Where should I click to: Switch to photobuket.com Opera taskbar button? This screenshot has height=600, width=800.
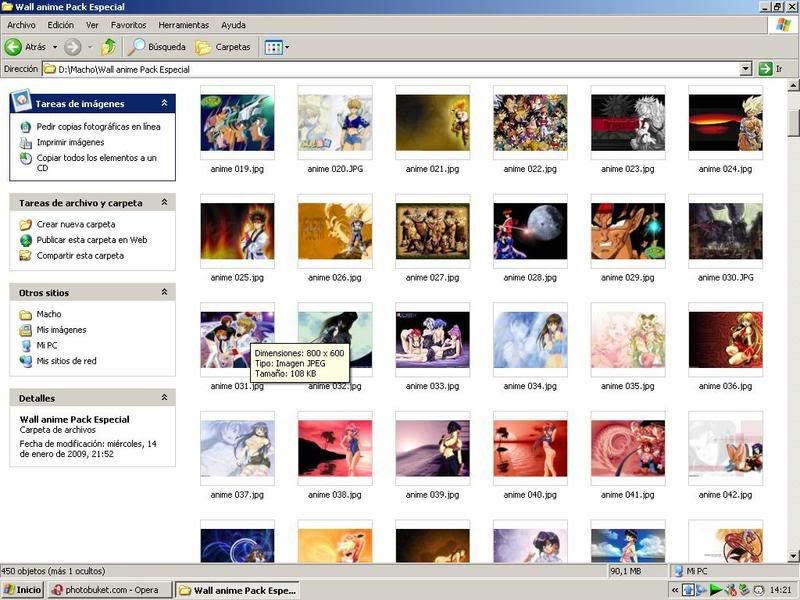click(109, 590)
